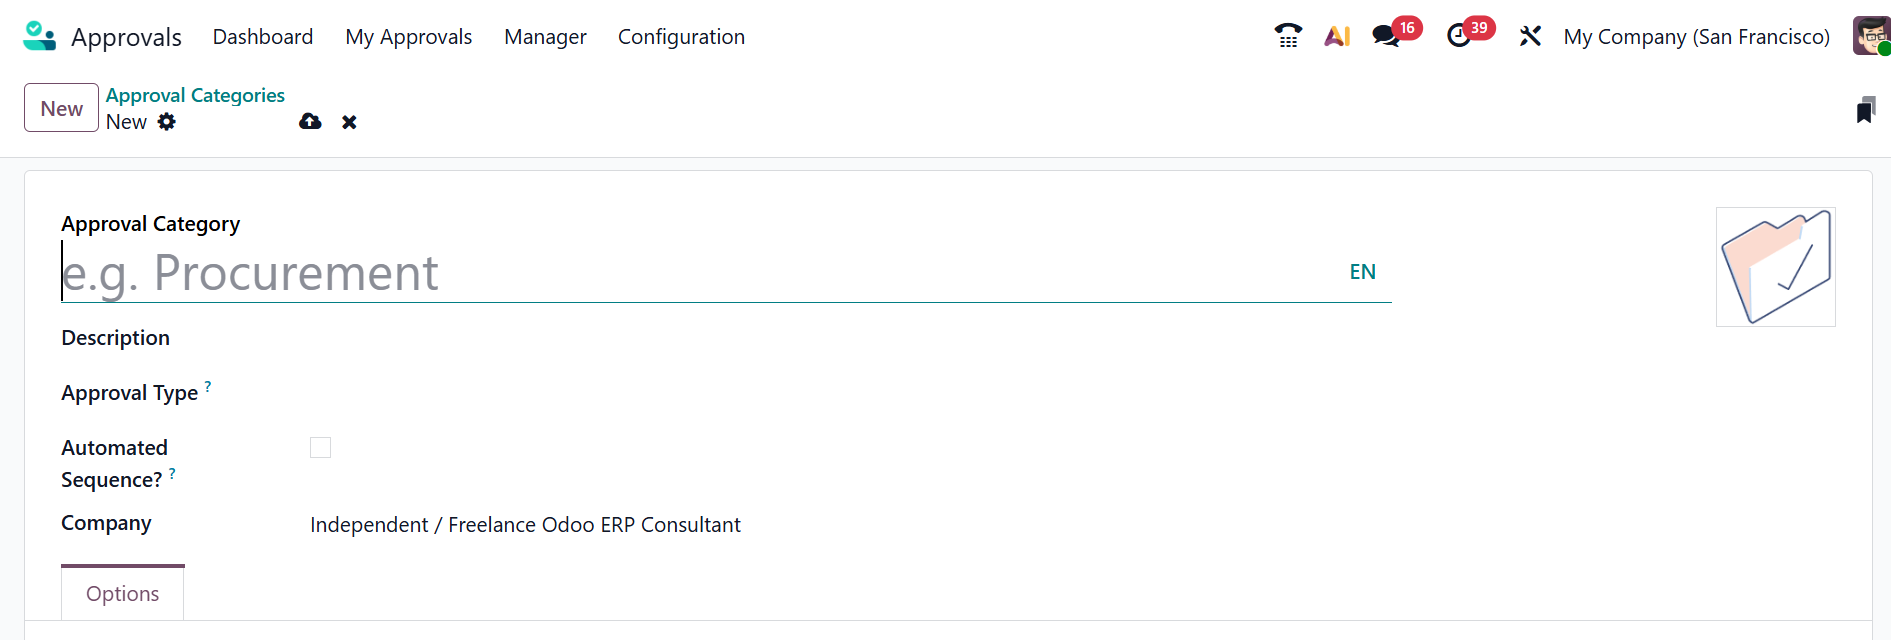Open the My Company (San Francisco) switcher

[x=1696, y=37]
